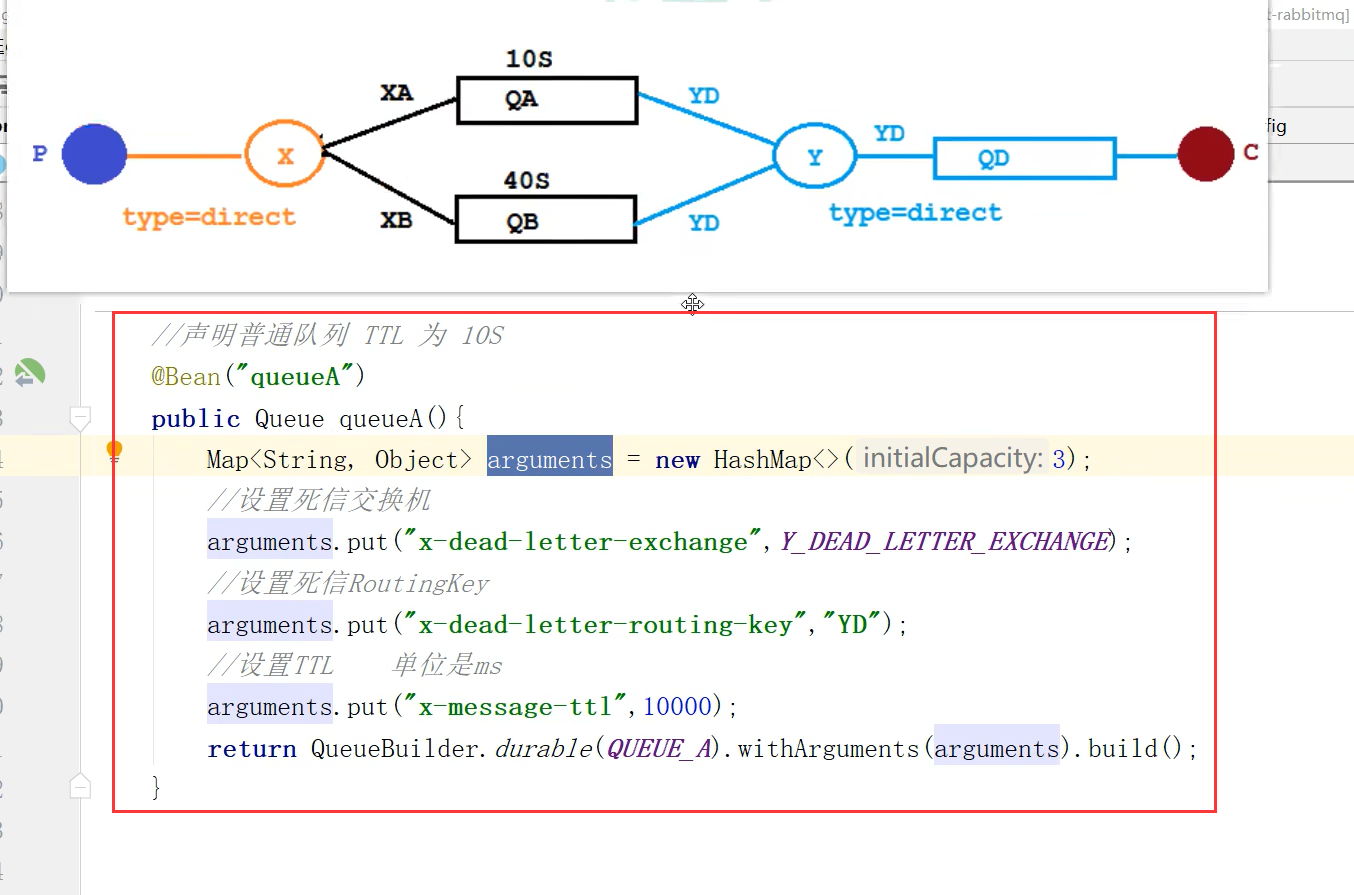Image resolution: width=1354 pixels, height=895 pixels.
Task: Click the orange X exchange circle
Action: point(285,155)
